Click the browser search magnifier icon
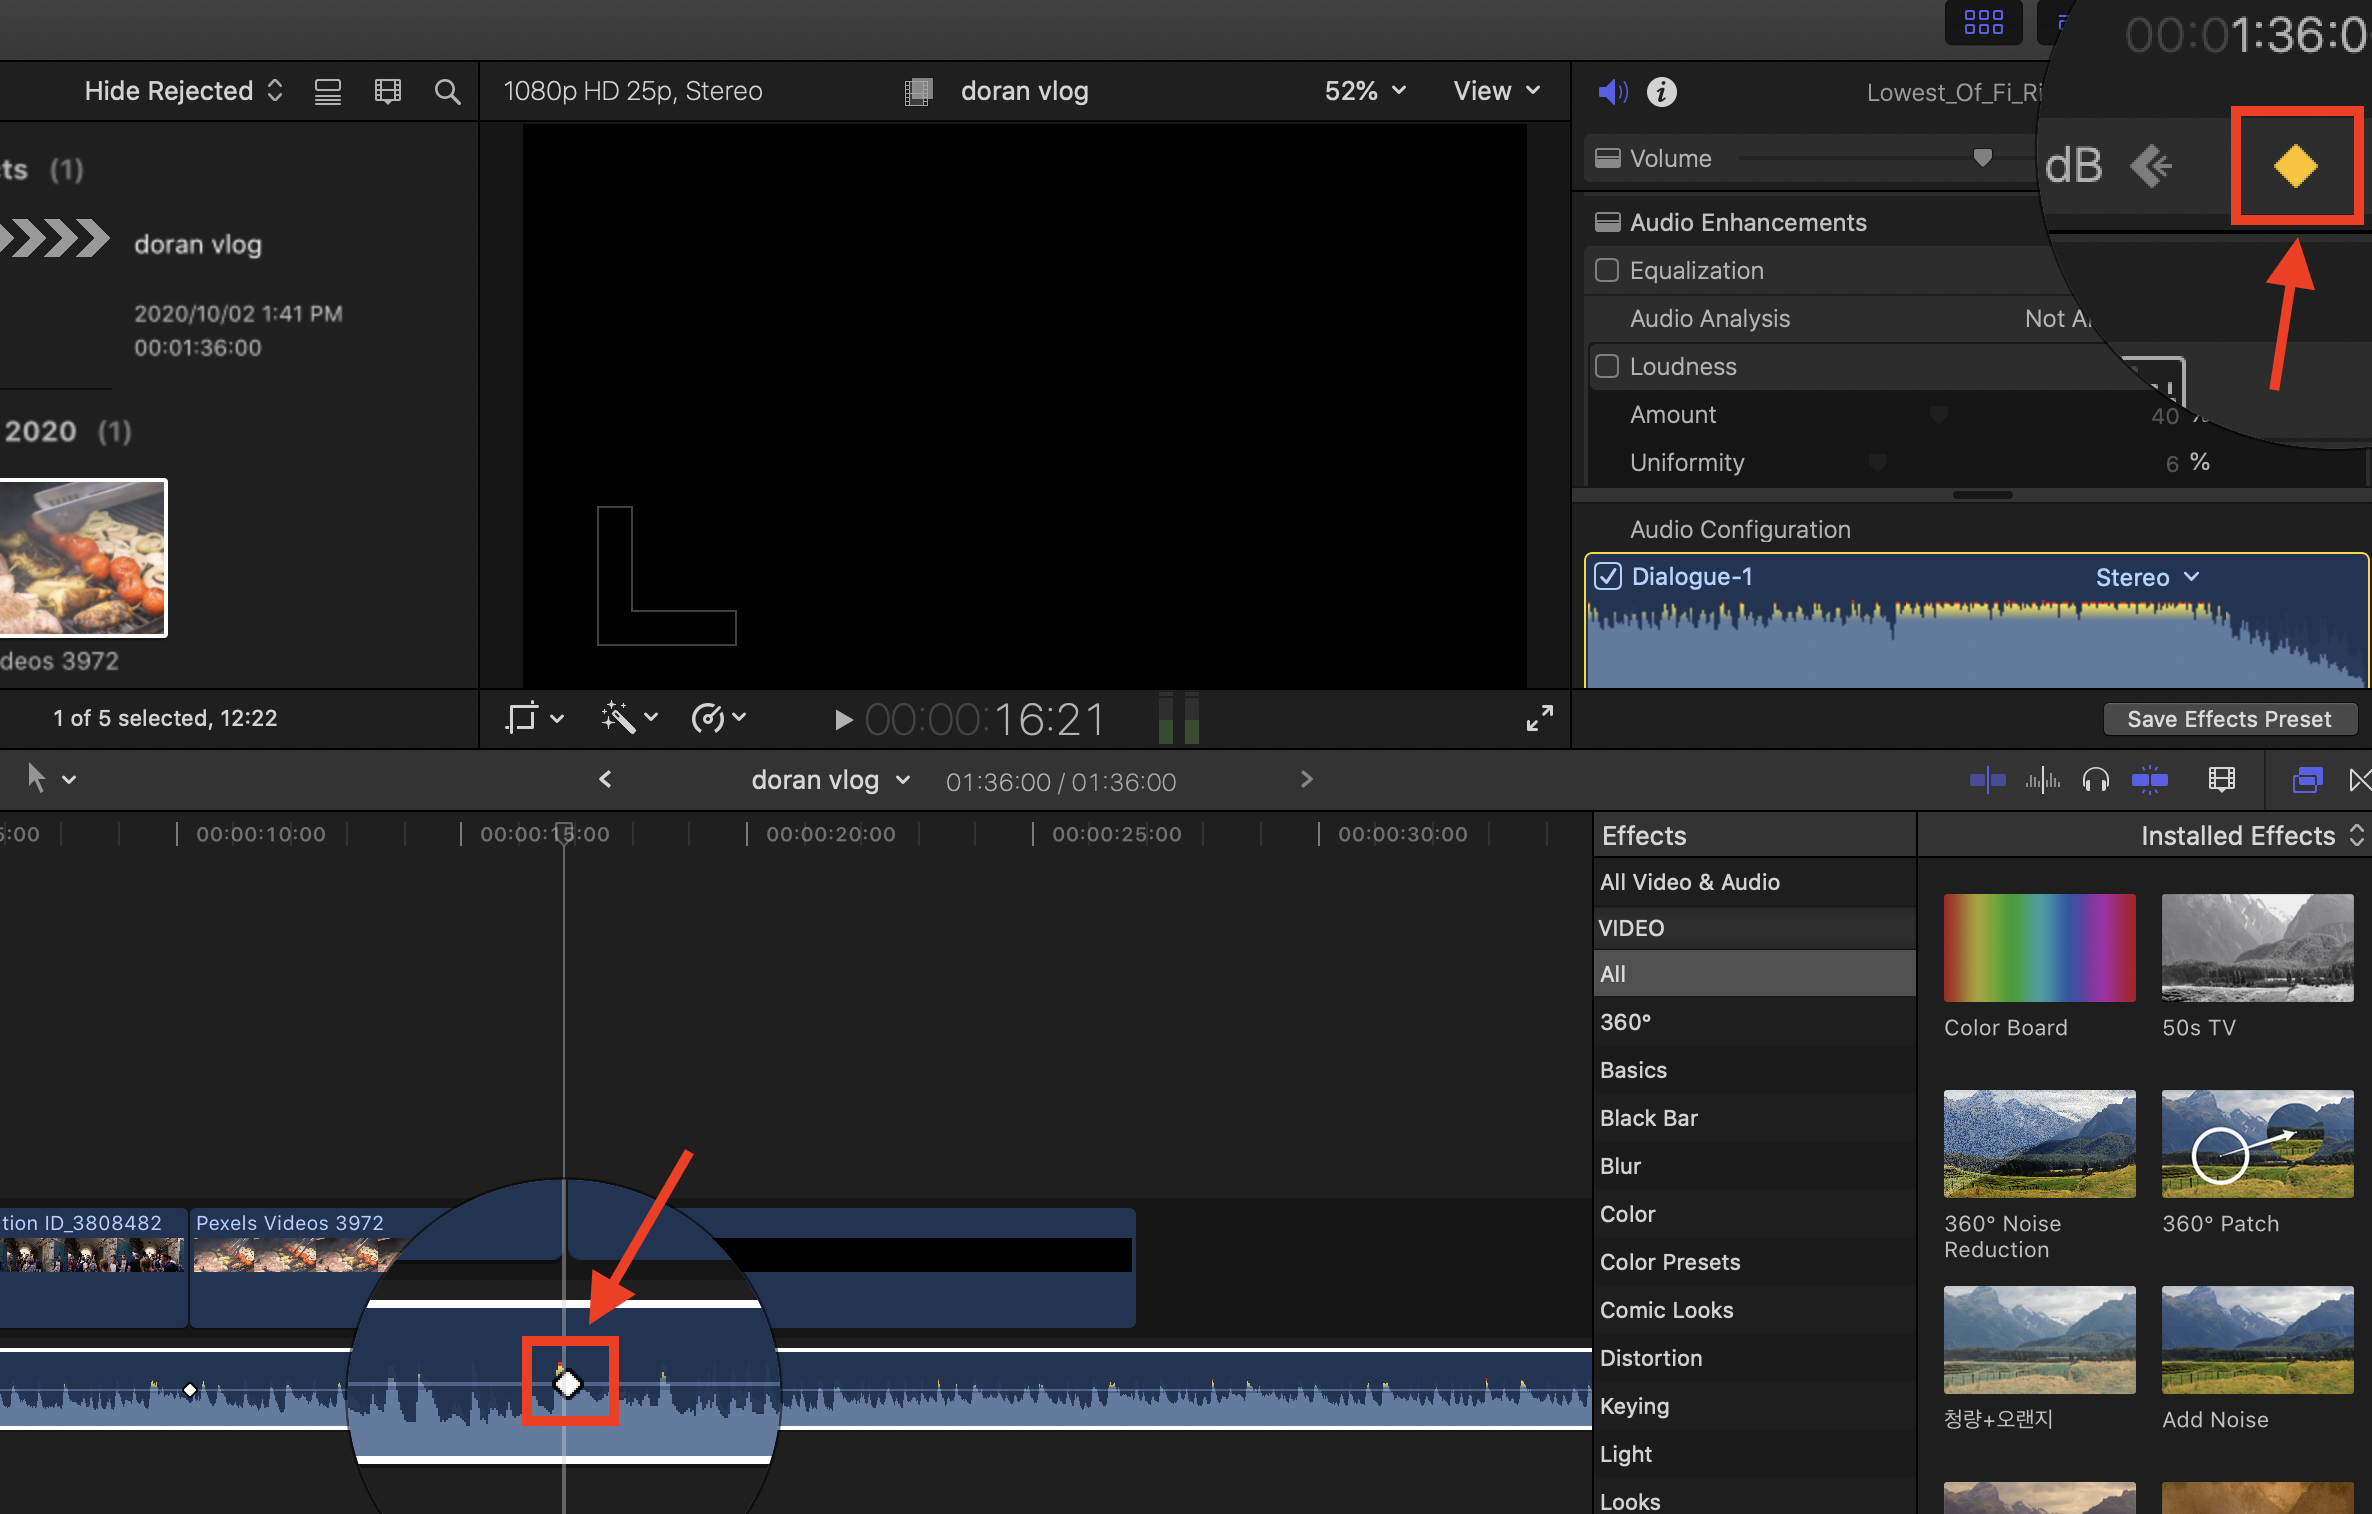This screenshot has width=2372, height=1514. [447, 92]
